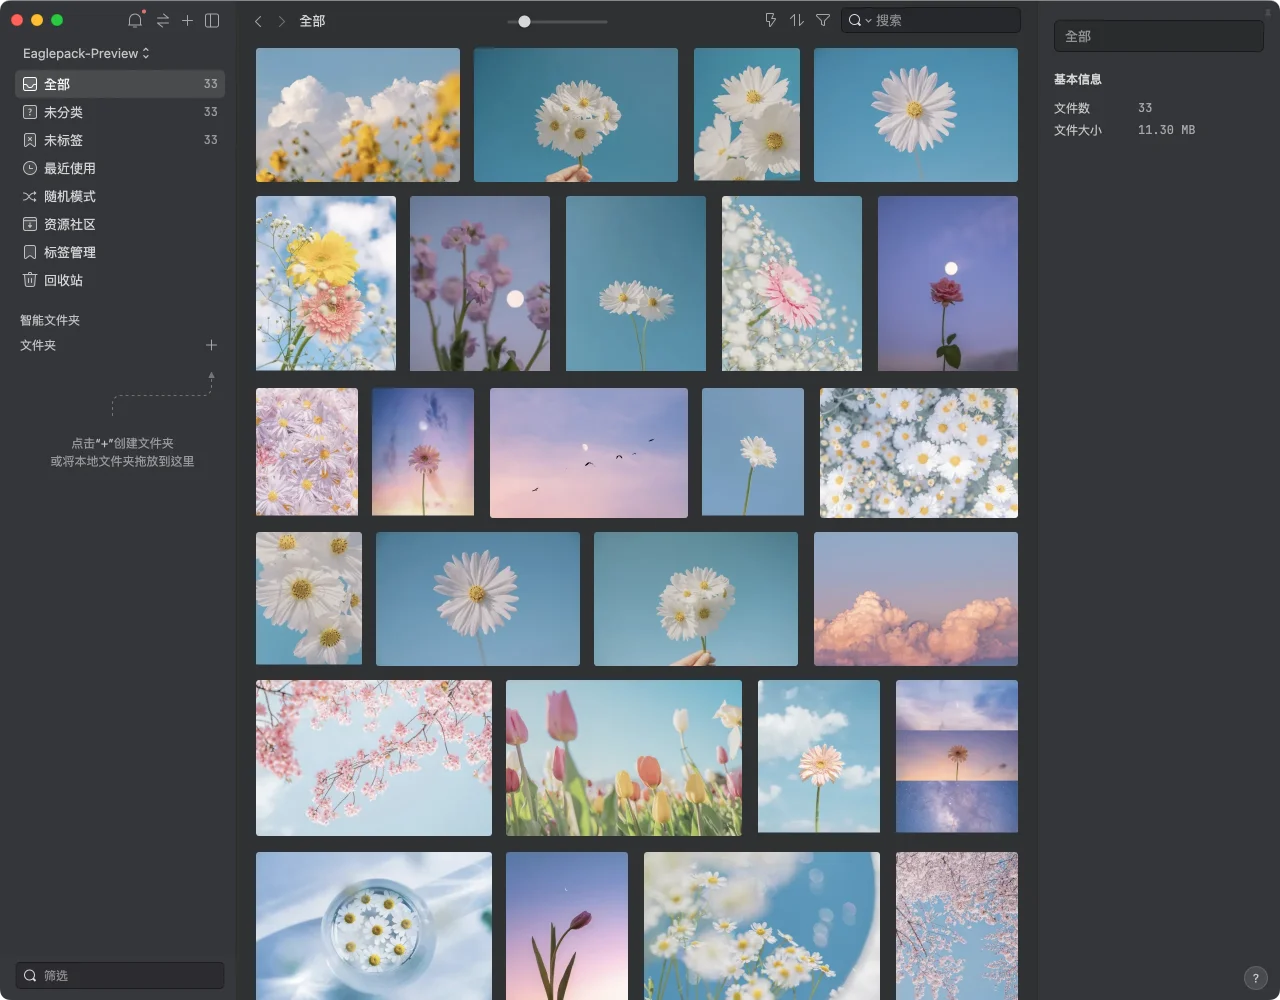Focus the 筛选 filter field
Screen dimensions: 1280x1000
tap(120, 975)
